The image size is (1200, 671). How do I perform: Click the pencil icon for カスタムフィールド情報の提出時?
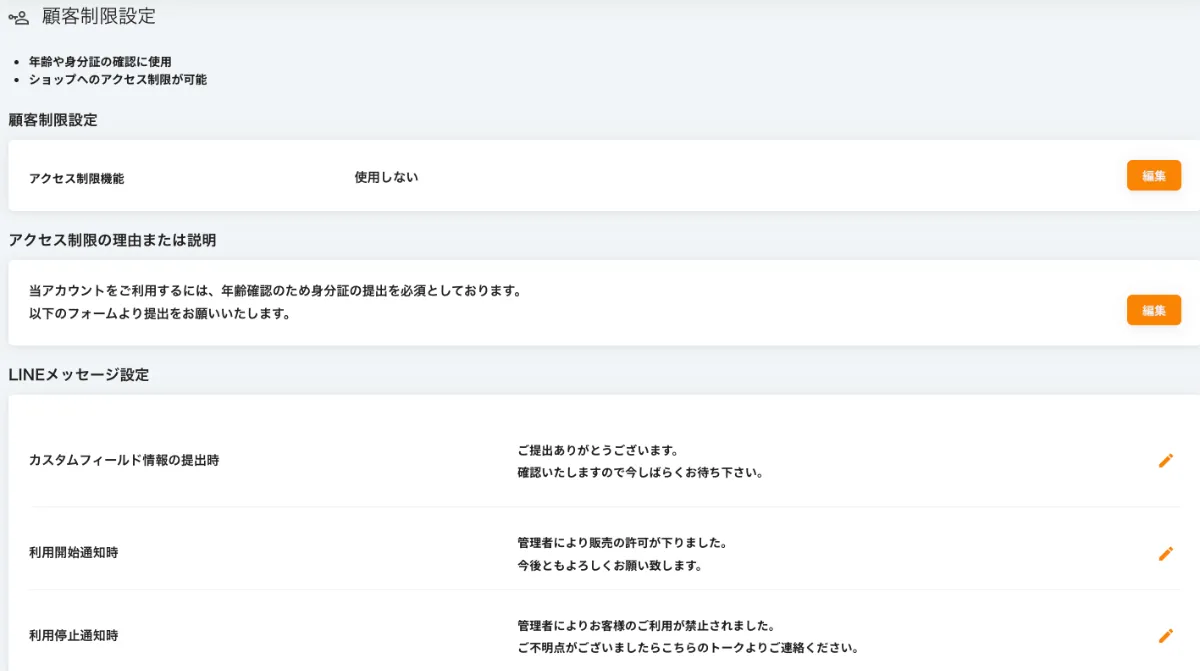(1166, 461)
